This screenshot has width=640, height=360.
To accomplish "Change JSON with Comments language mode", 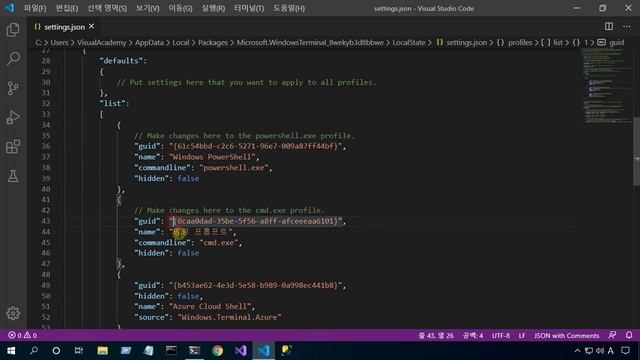I will (x=567, y=336).
